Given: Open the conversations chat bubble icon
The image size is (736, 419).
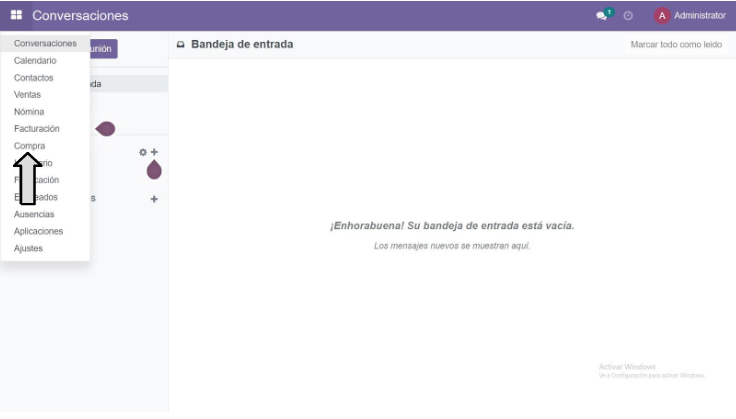Looking at the screenshot, I should pyautogui.click(x=601, y=16).
